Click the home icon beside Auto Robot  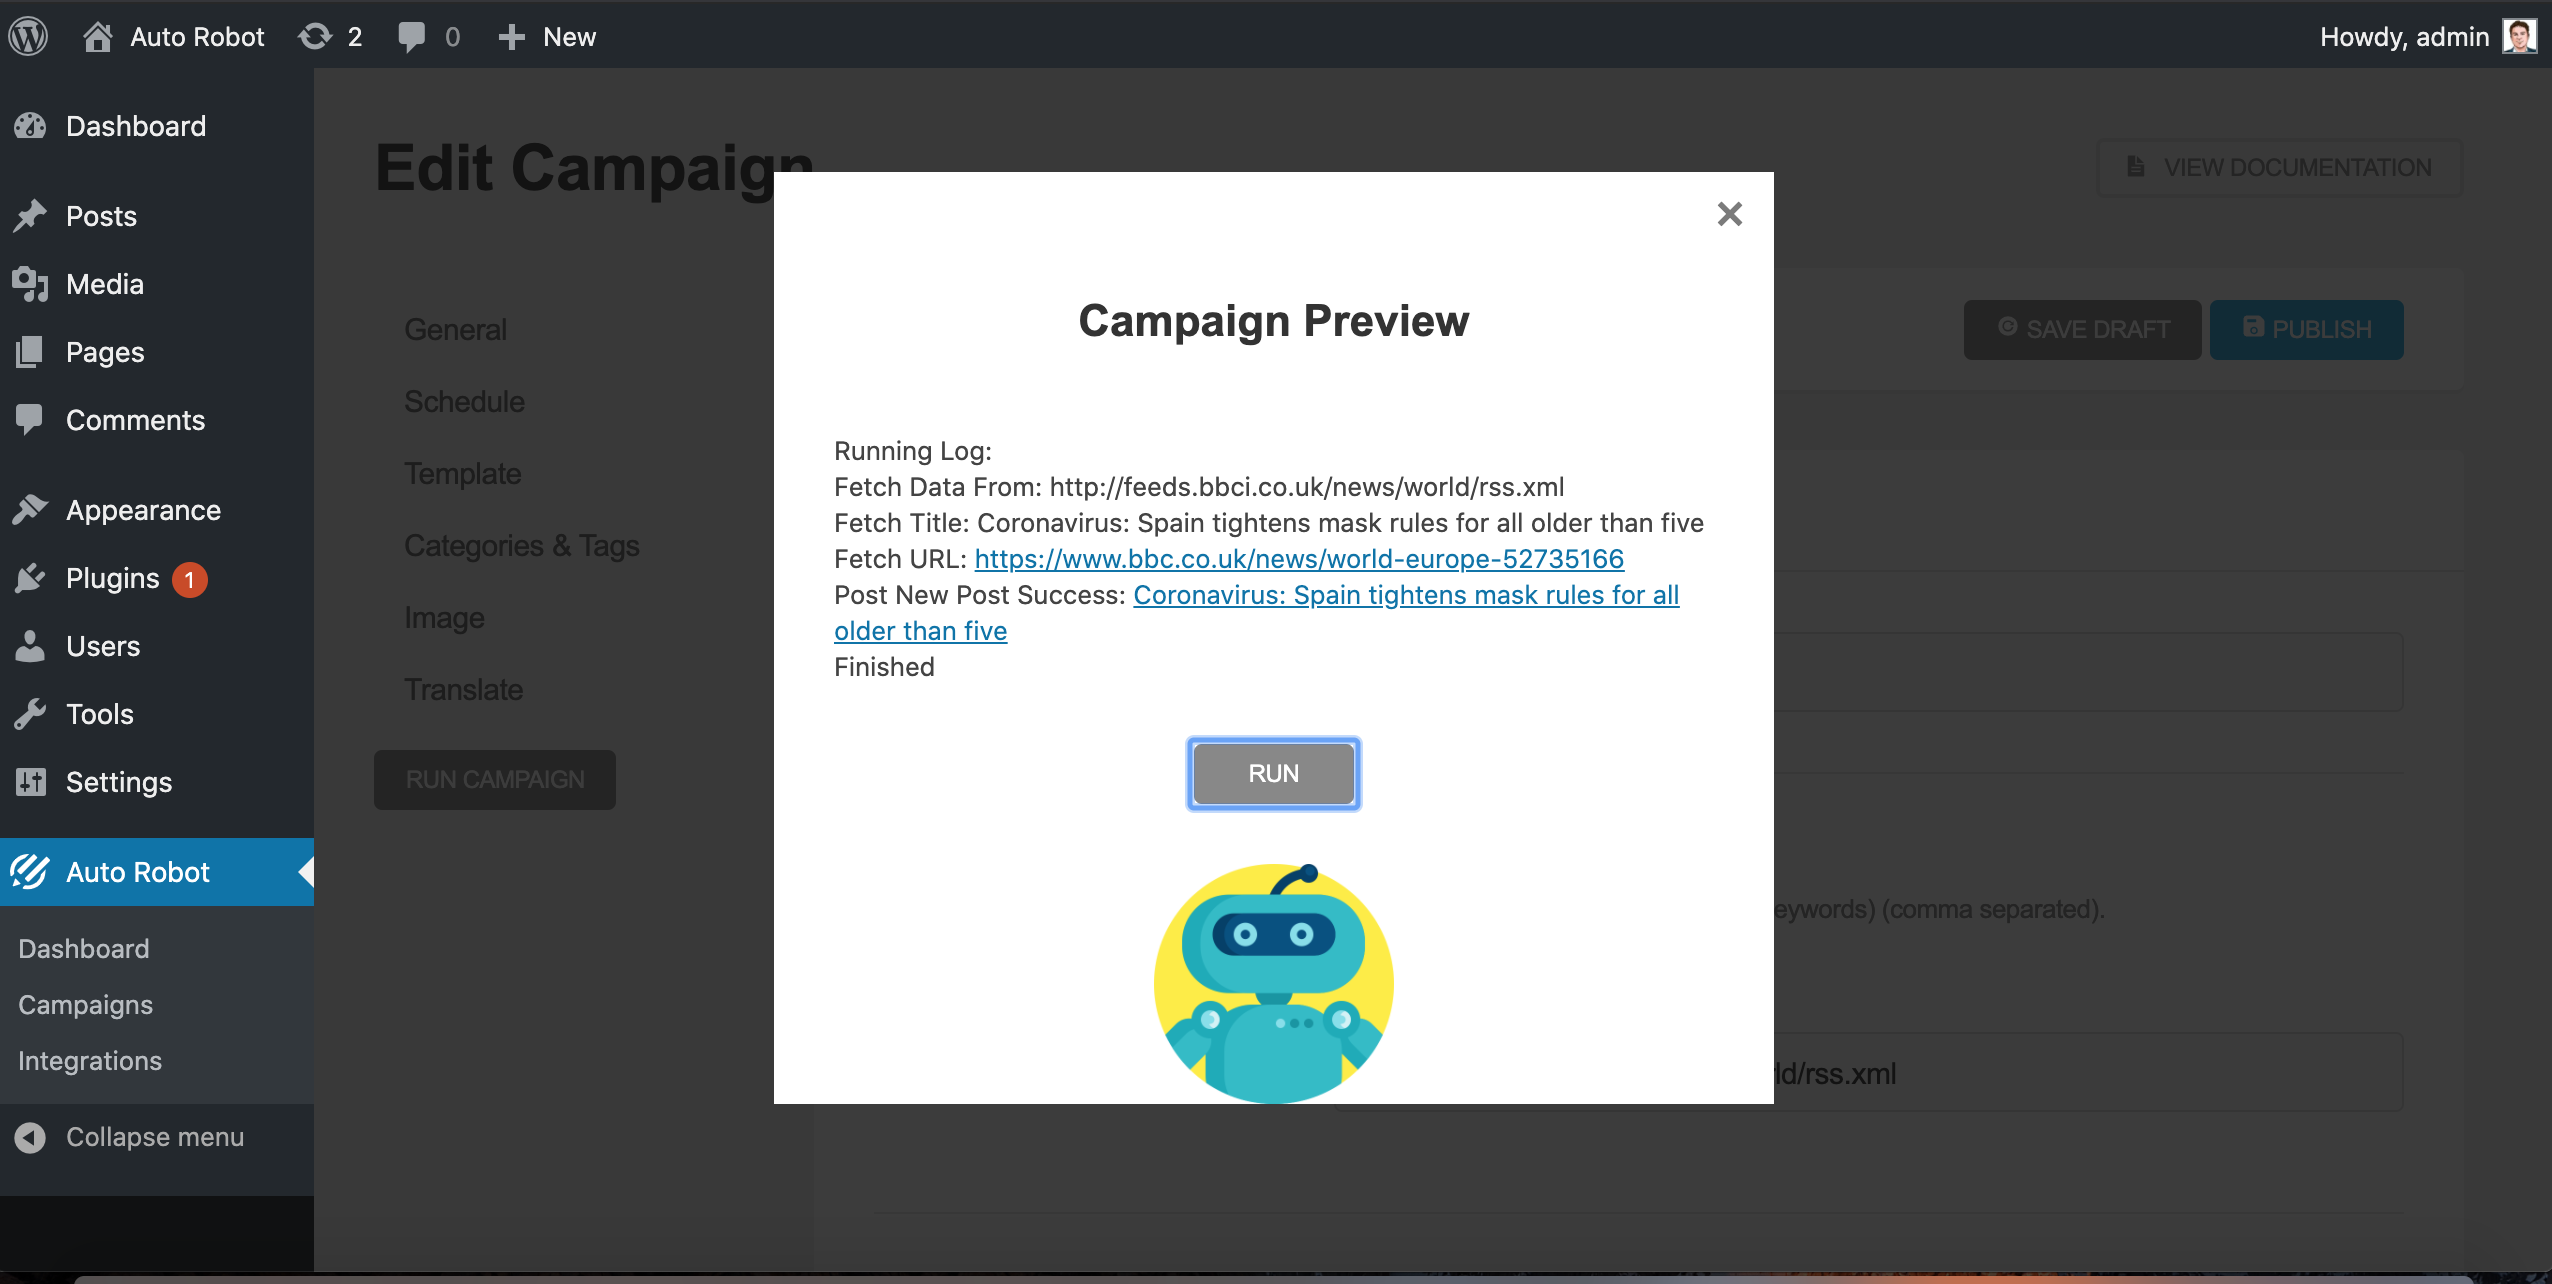pyautogui.click(x=97, y=37)
